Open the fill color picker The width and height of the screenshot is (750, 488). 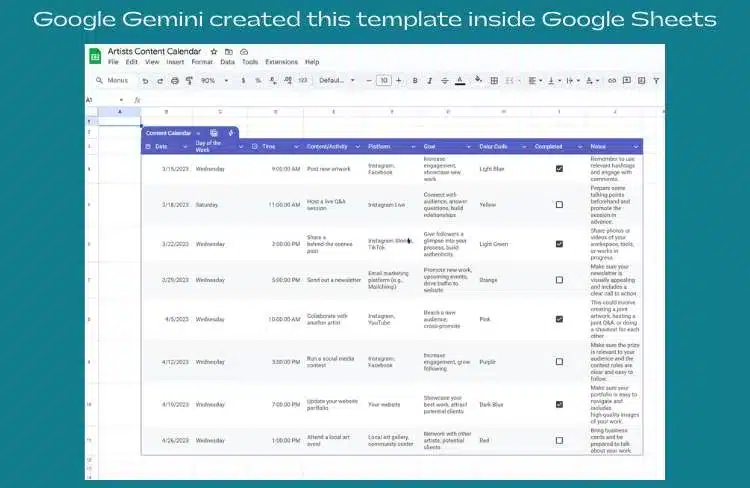[478, 80]
